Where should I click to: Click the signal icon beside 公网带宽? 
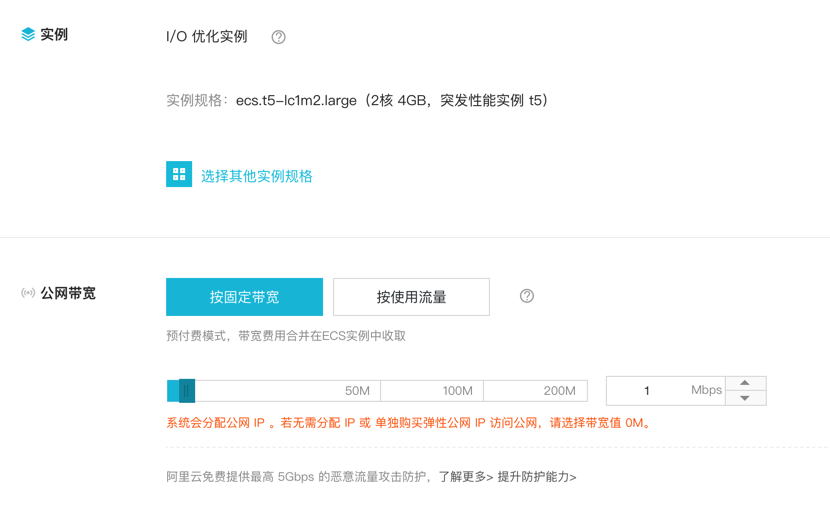pos(28,294)
